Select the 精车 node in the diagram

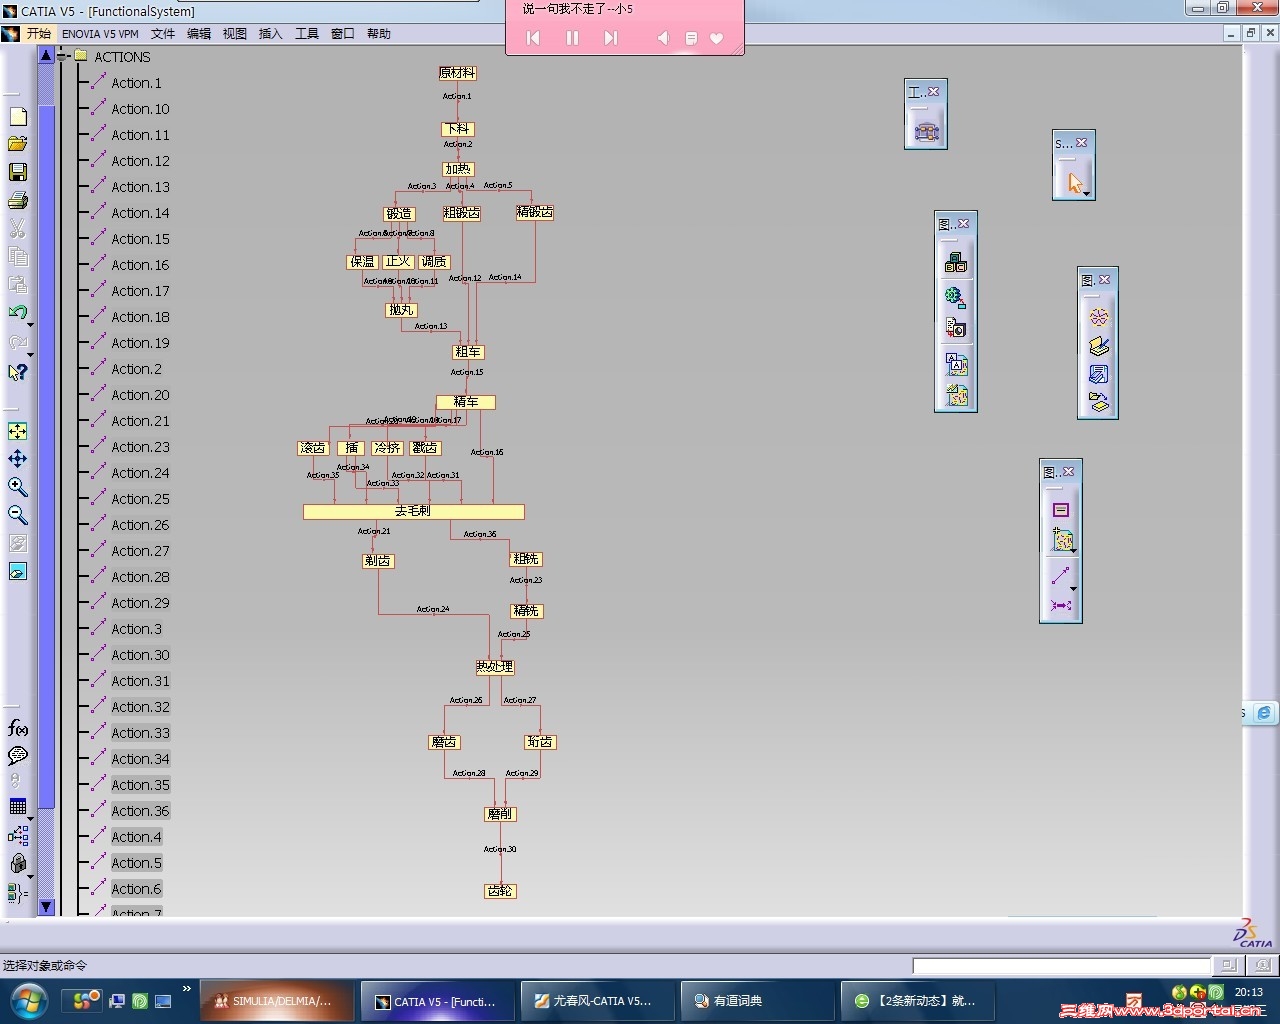(x=466, y=402)
